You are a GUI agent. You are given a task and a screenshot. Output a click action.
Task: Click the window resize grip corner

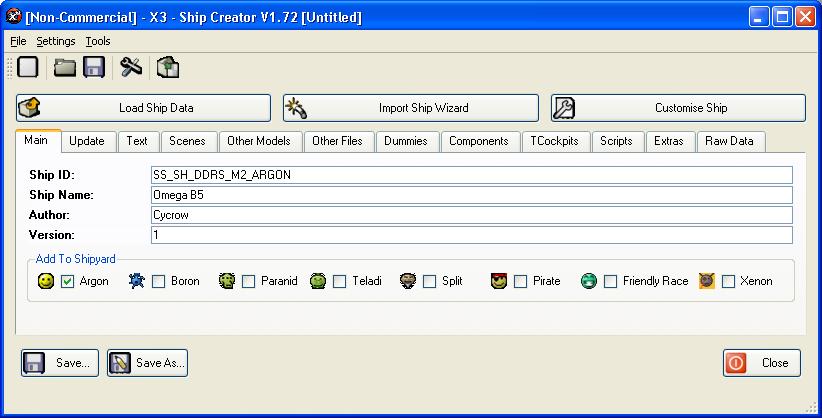pyautogui.click(x=812, y=408)
